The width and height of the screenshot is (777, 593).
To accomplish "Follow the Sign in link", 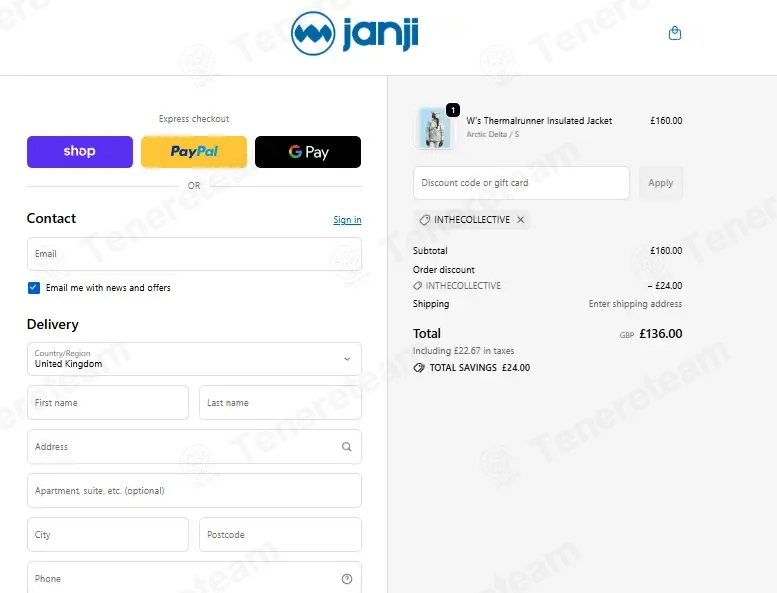I will pyautogui.click(x=347, y=219).
